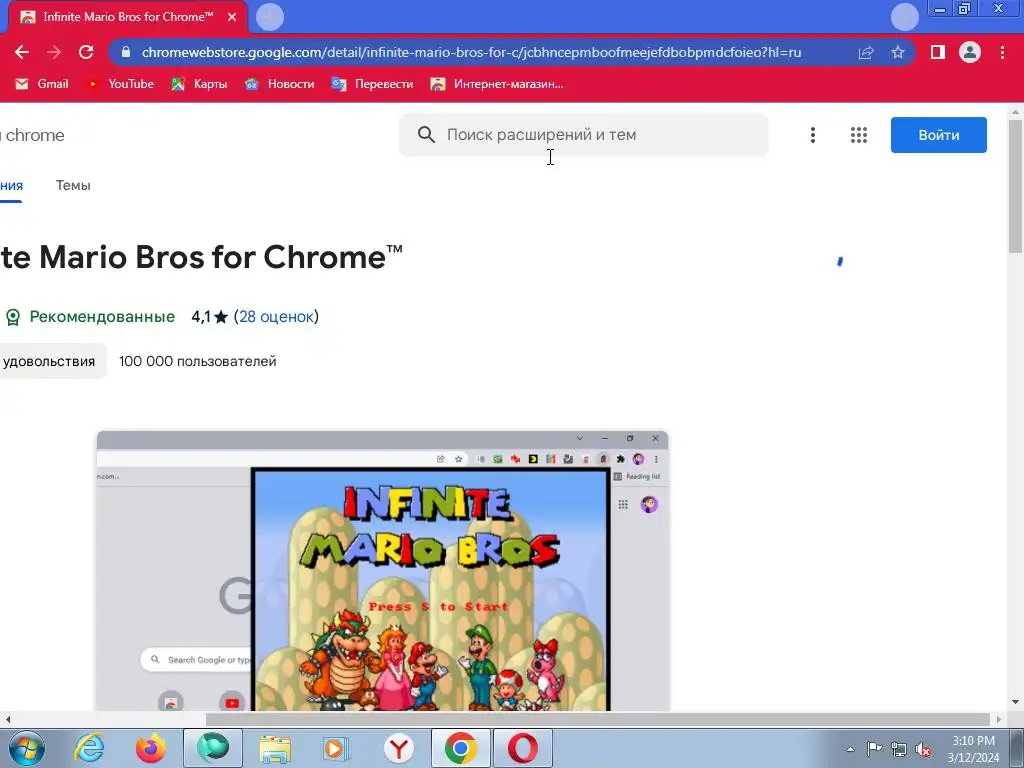Open the network status tray icon
The height and width of the screenshot is (768, 1024).
899,749
